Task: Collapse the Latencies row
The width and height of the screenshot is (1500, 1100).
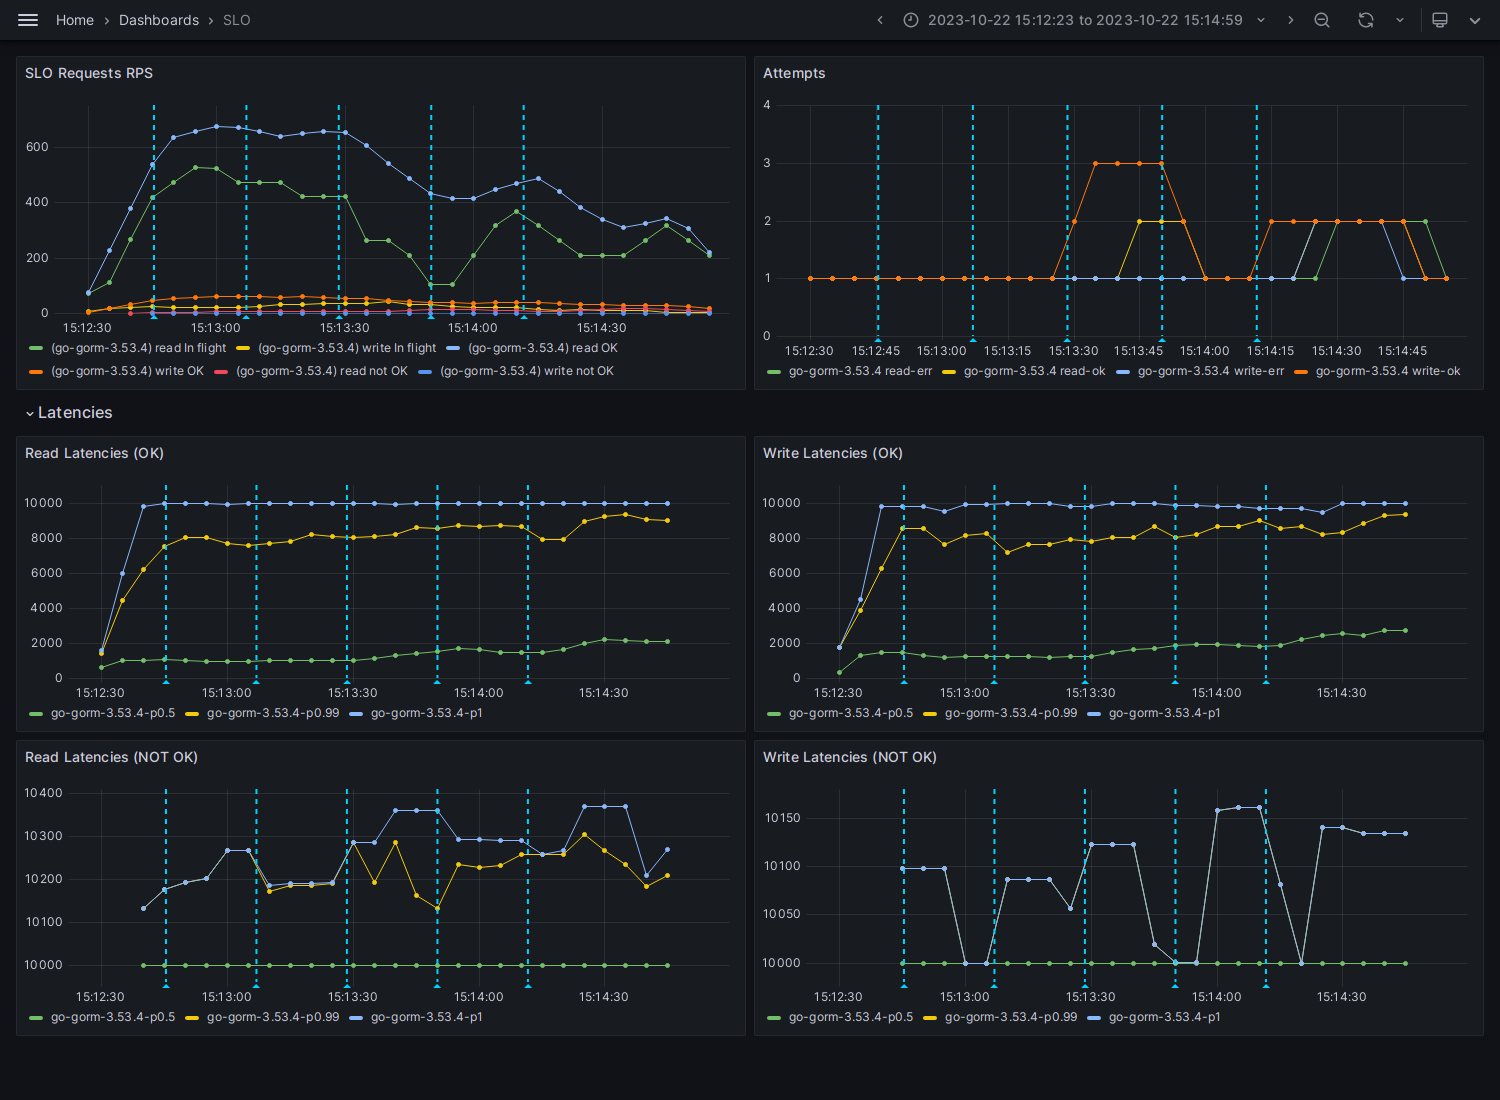Action: pyautogui.click(x=69, y=413)
